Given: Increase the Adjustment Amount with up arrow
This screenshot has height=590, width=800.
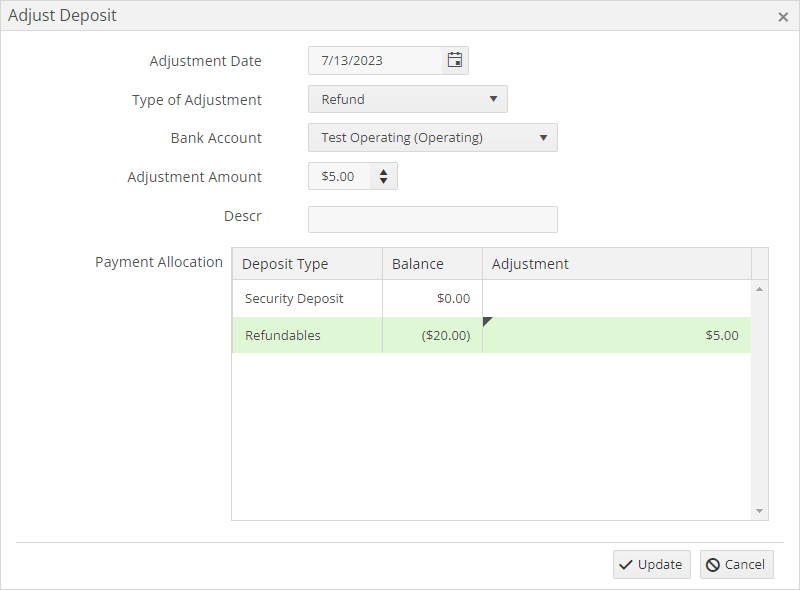Looking at the screenshot, I should pyautogui.click(x=384, y=171).
